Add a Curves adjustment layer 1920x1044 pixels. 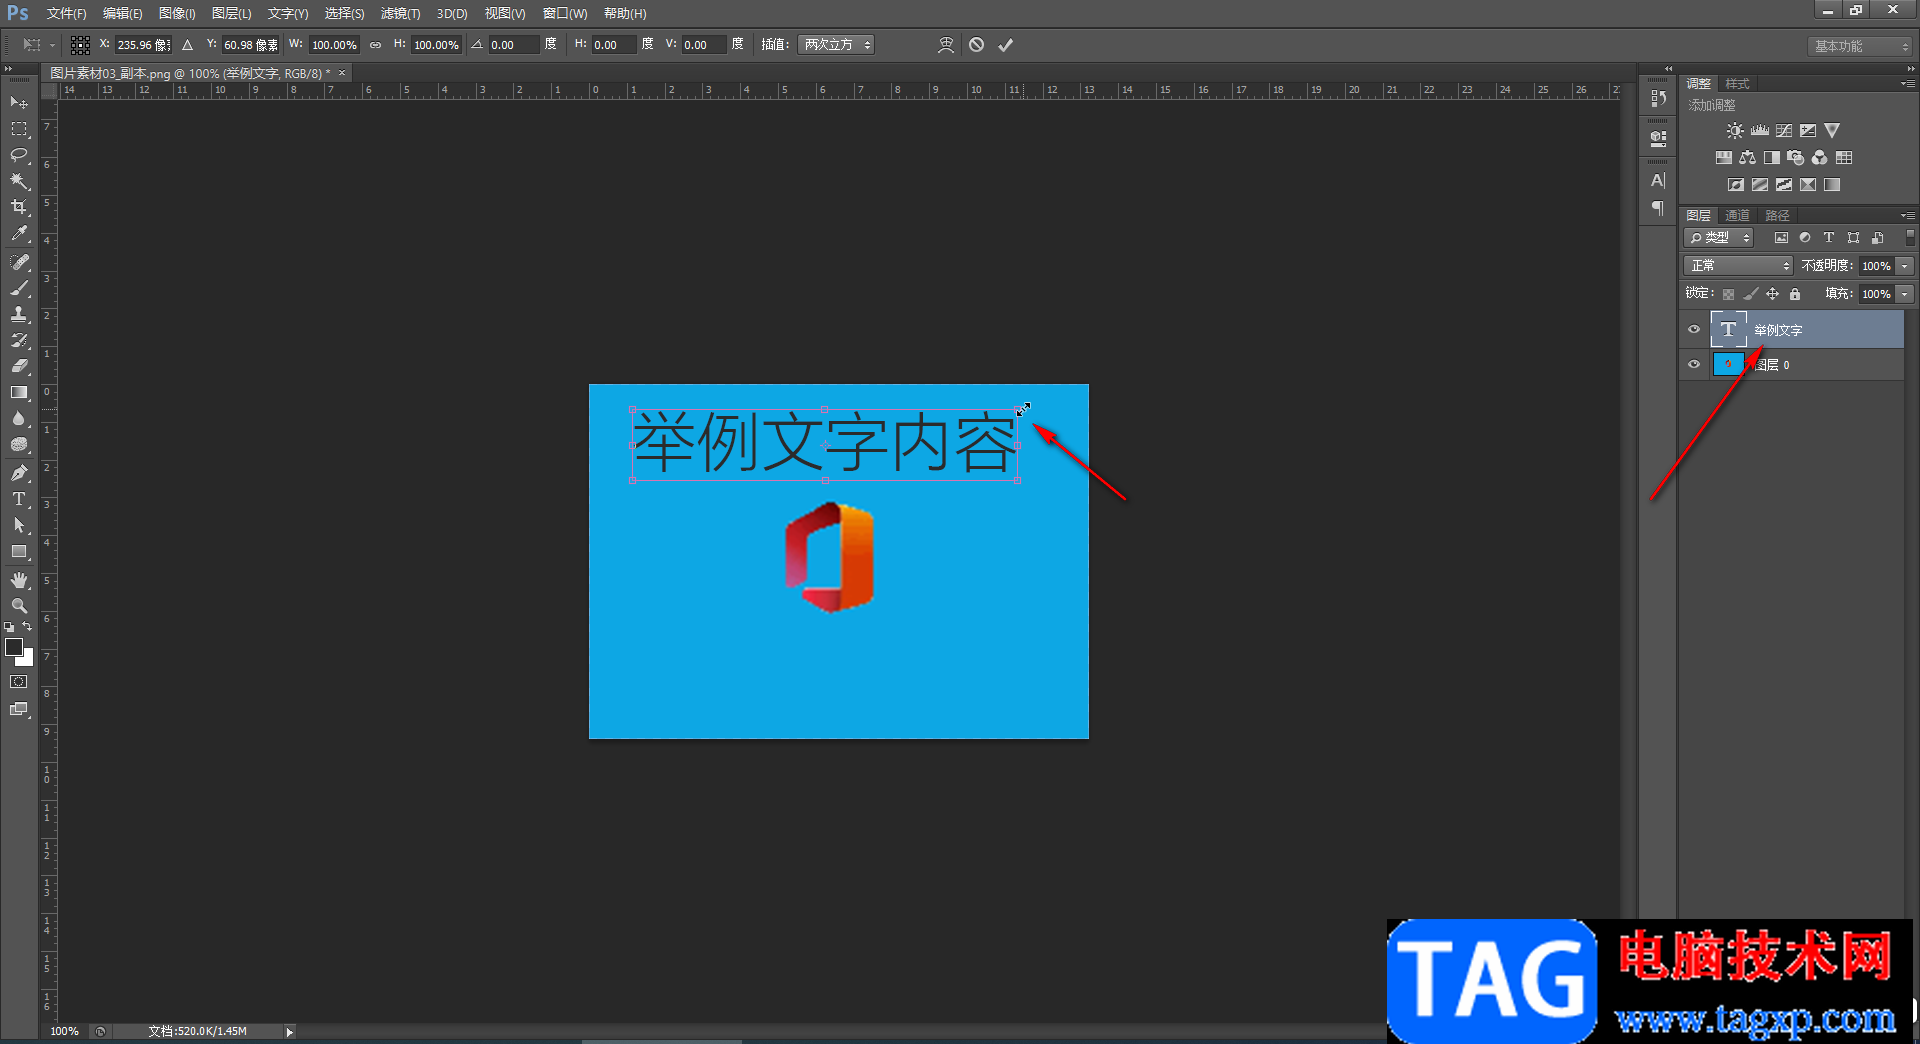coord(1784,131)
